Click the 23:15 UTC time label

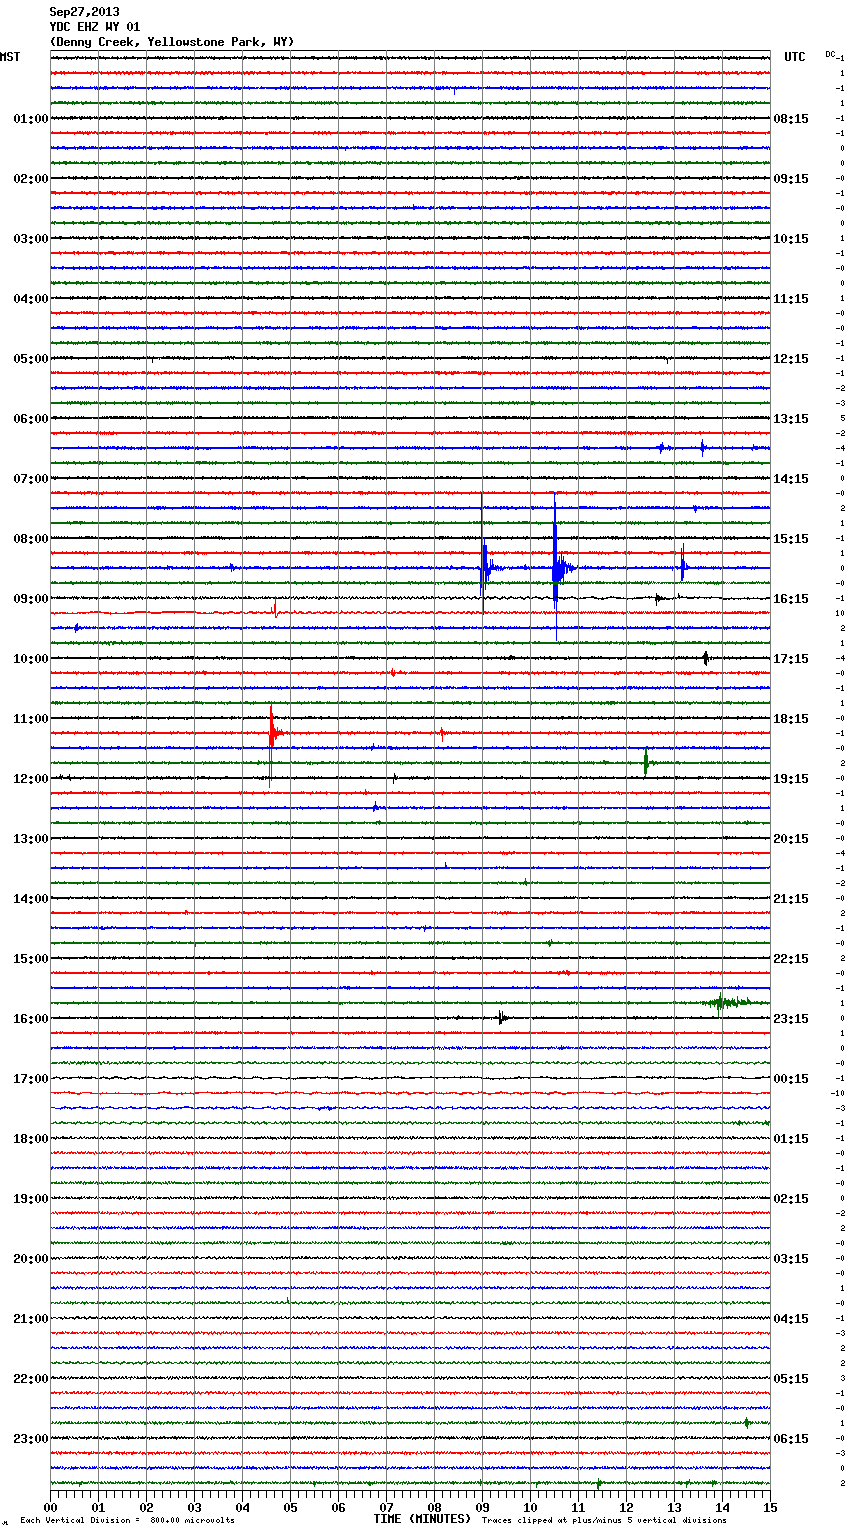click(791, 1019)
